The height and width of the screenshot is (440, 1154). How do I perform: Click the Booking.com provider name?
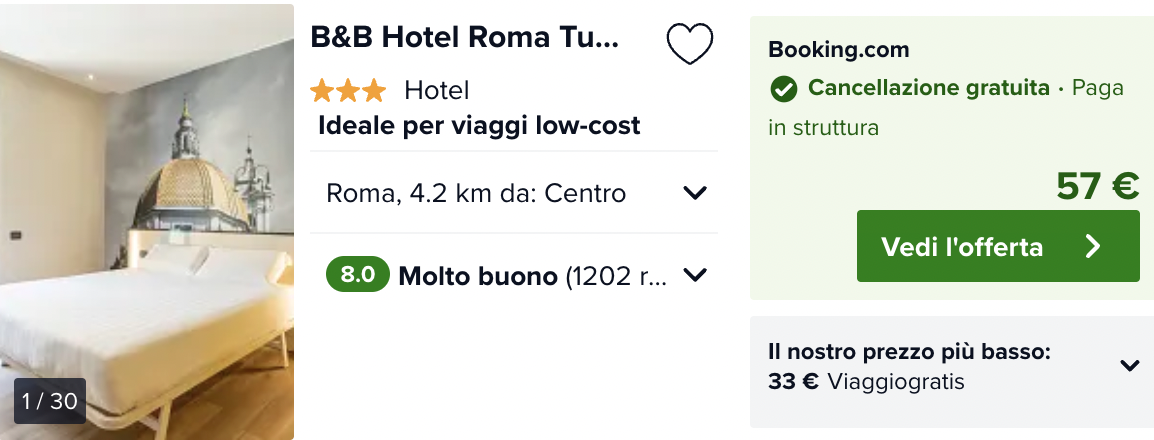point(838,50)
